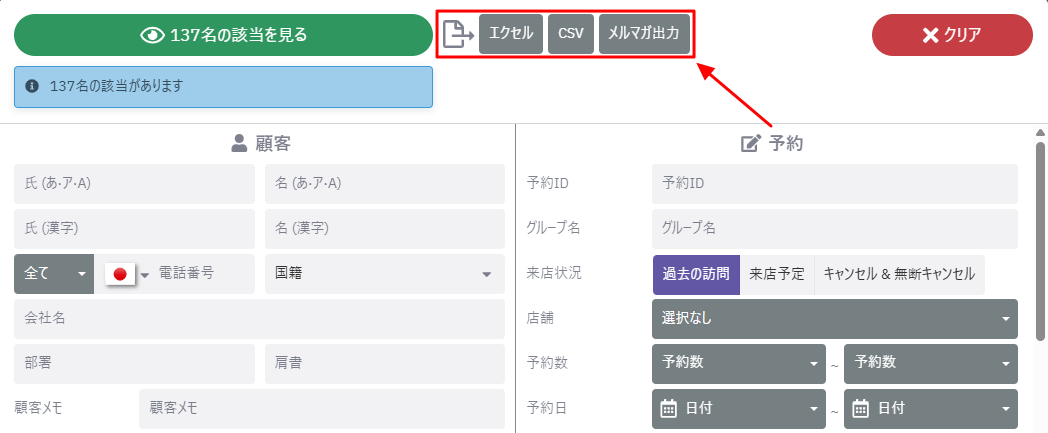1048x433 pixels.
Task: Focus the 肩書 title field
Action: point(385,364)
